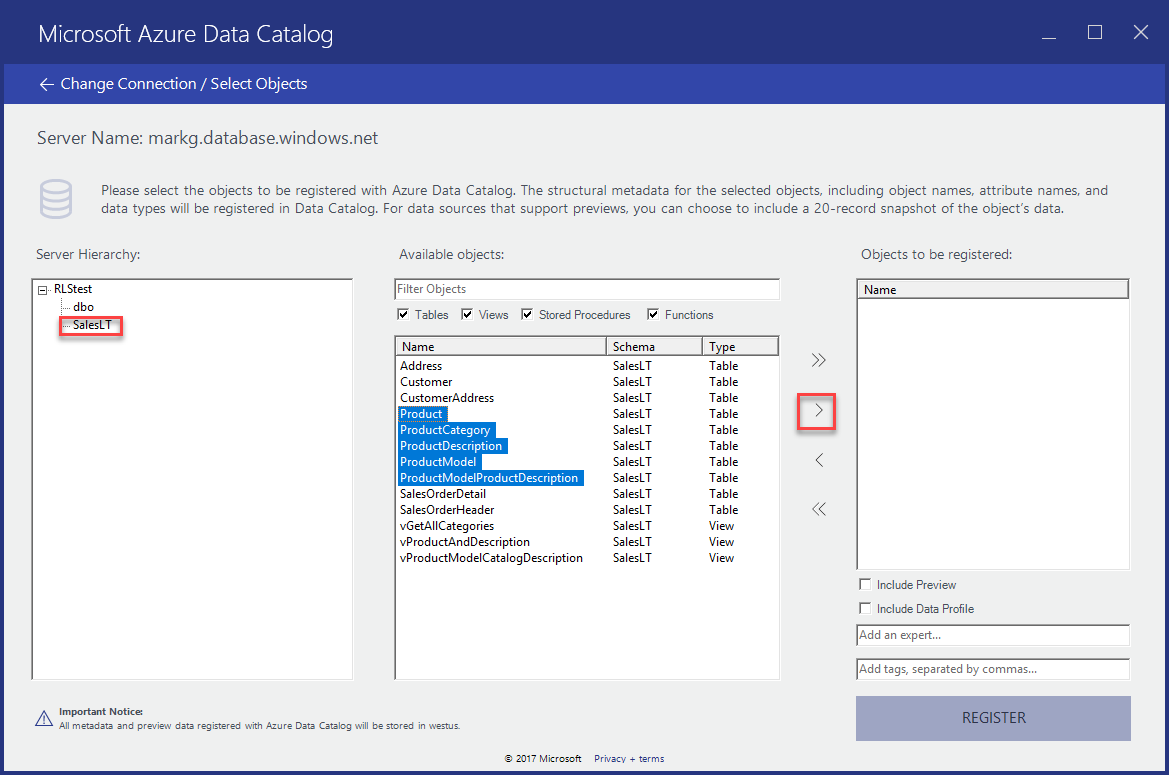
Task: Click the Filter Objects search field
Action: pos(586,289)
